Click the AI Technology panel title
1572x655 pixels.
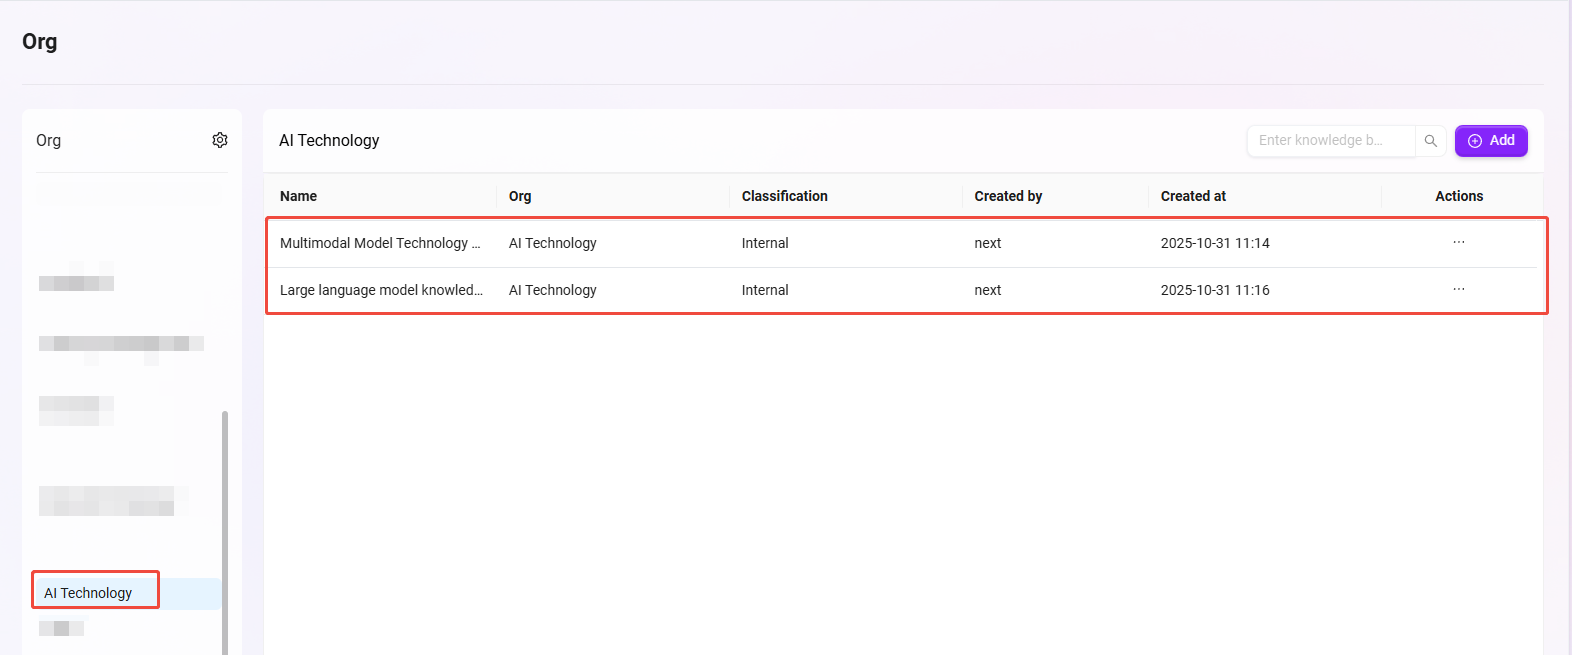pos(329,141)
